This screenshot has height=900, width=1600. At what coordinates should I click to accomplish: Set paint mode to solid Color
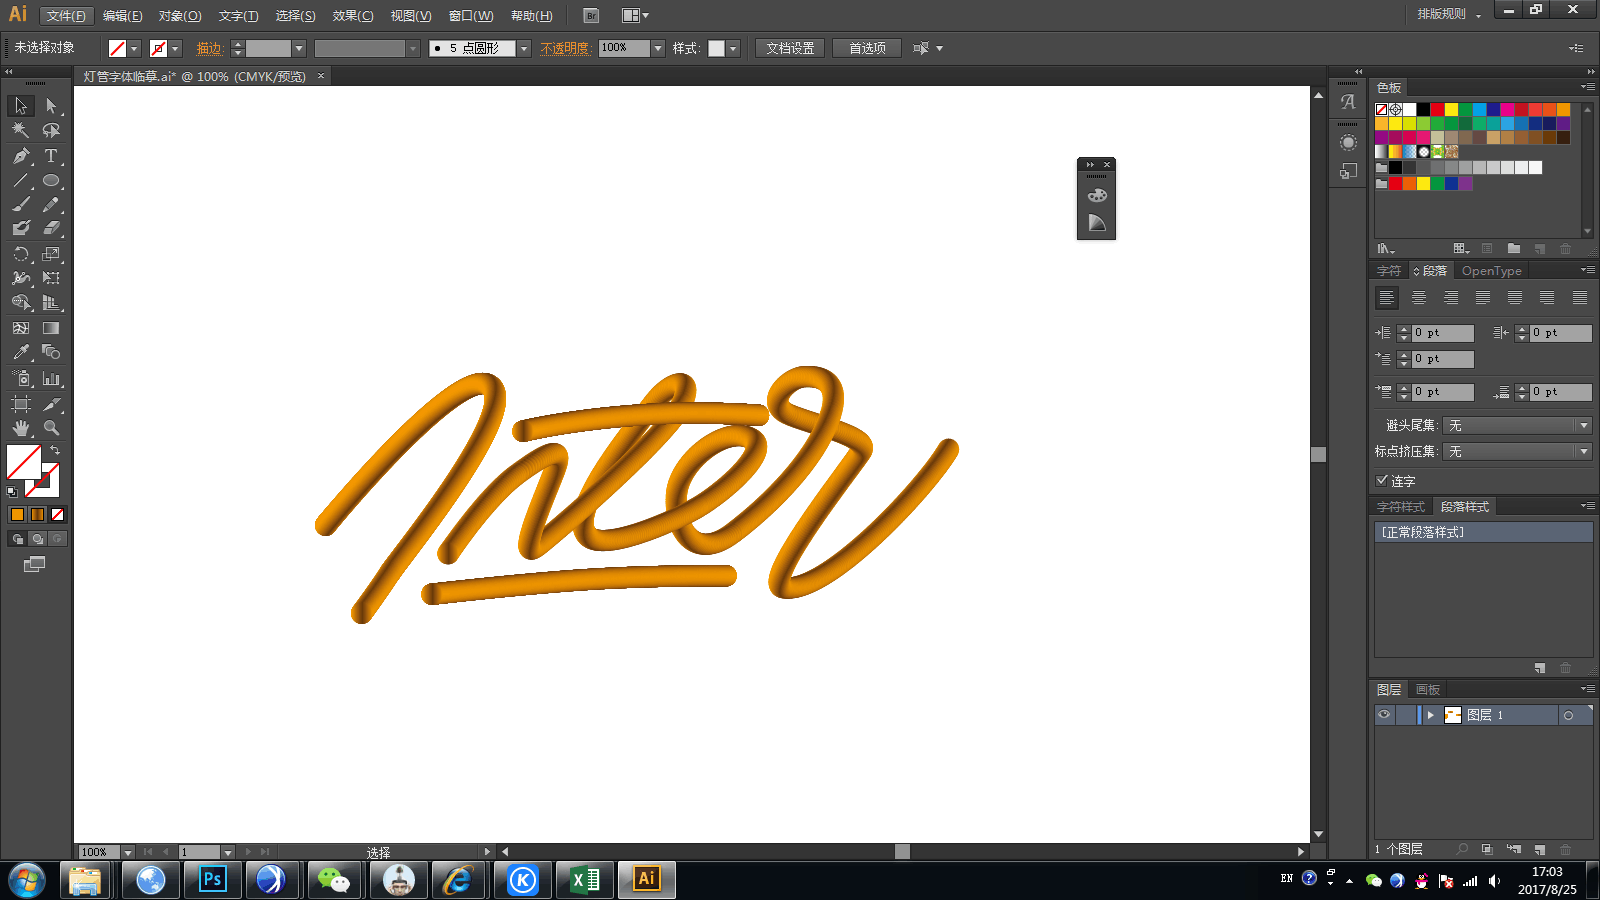[x=17, y=514]
